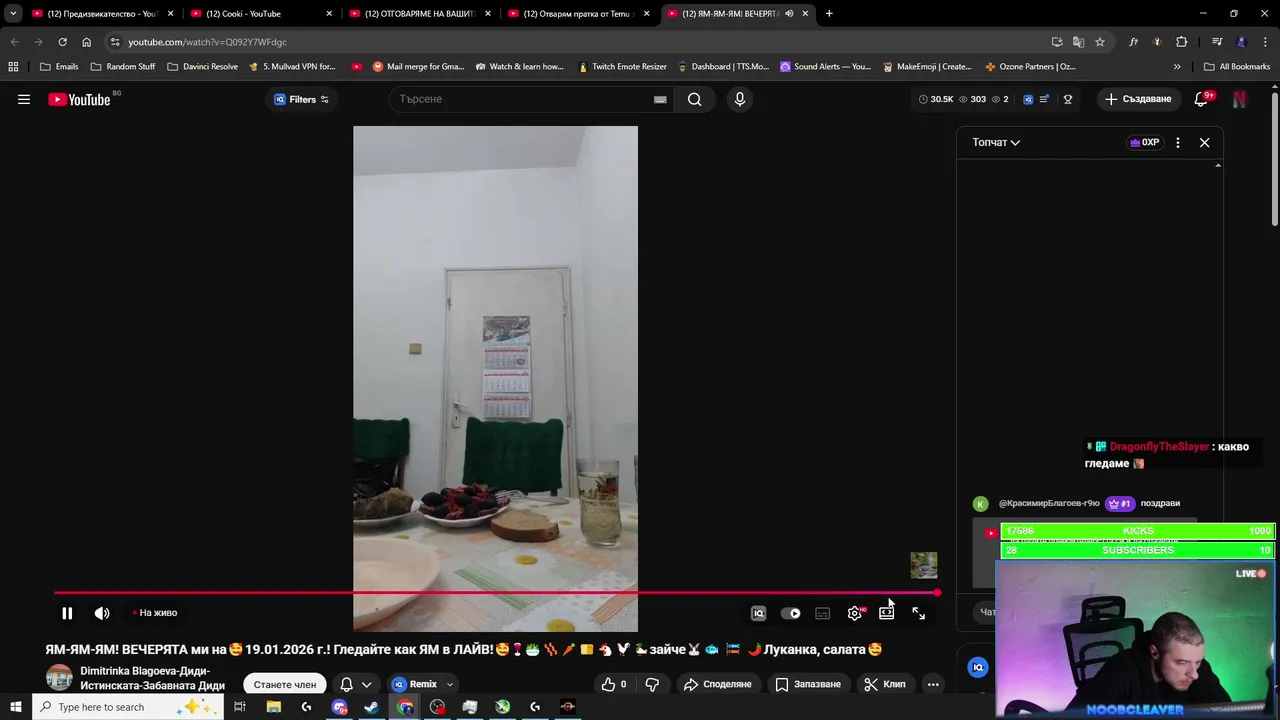Dislike the video with thumbs down
Screen dimensions: 1280x720
tap(652, 684)
